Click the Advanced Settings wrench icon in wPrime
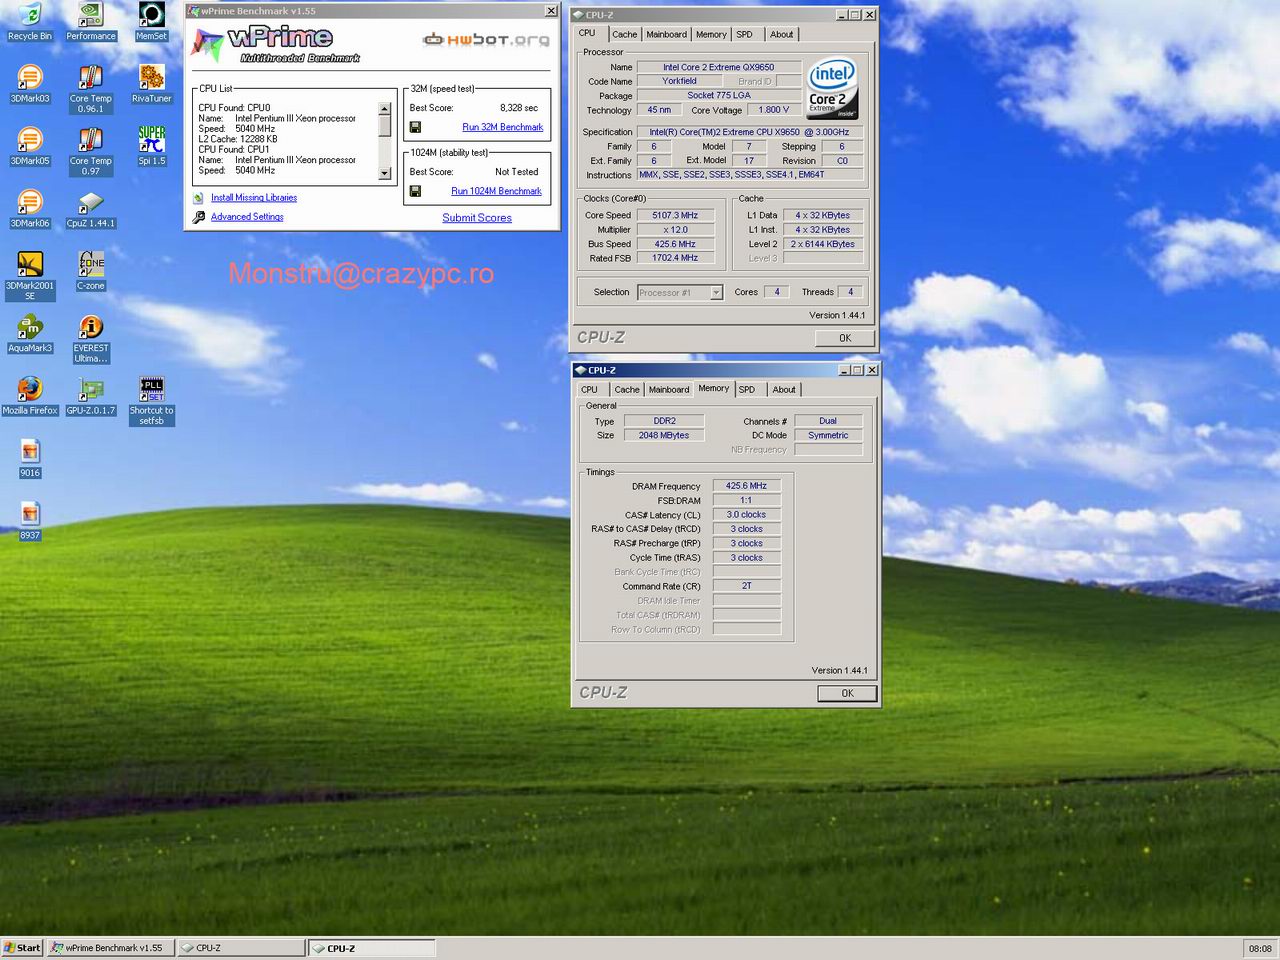The image size is (1280, 960). pos(199,217)
